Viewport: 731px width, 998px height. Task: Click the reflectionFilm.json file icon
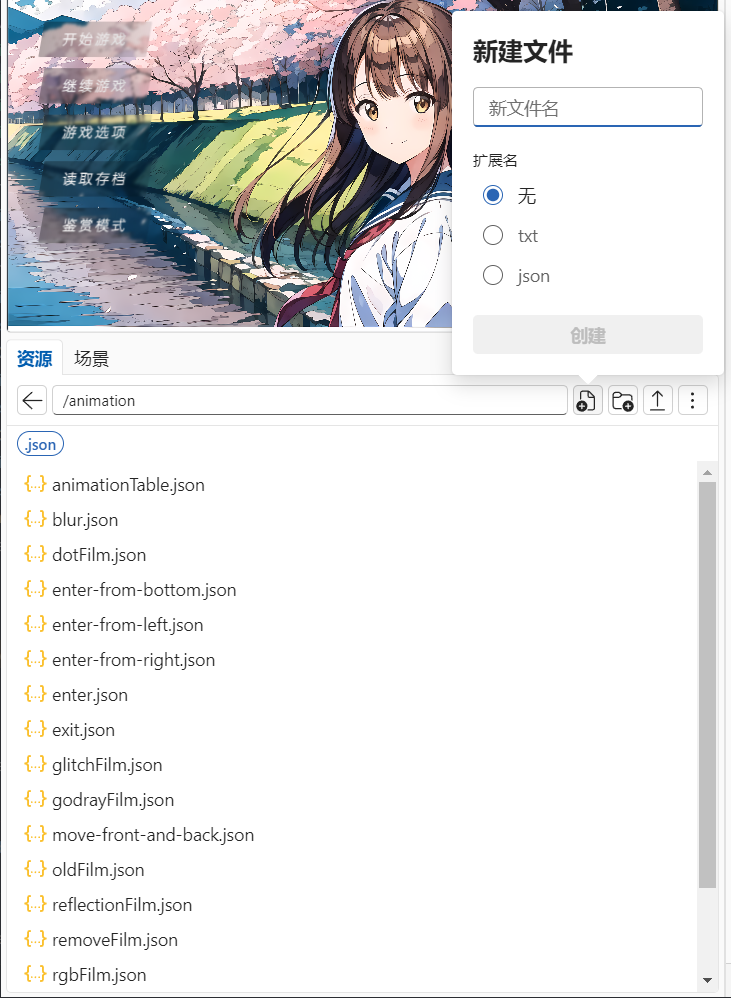click(35, 904)
